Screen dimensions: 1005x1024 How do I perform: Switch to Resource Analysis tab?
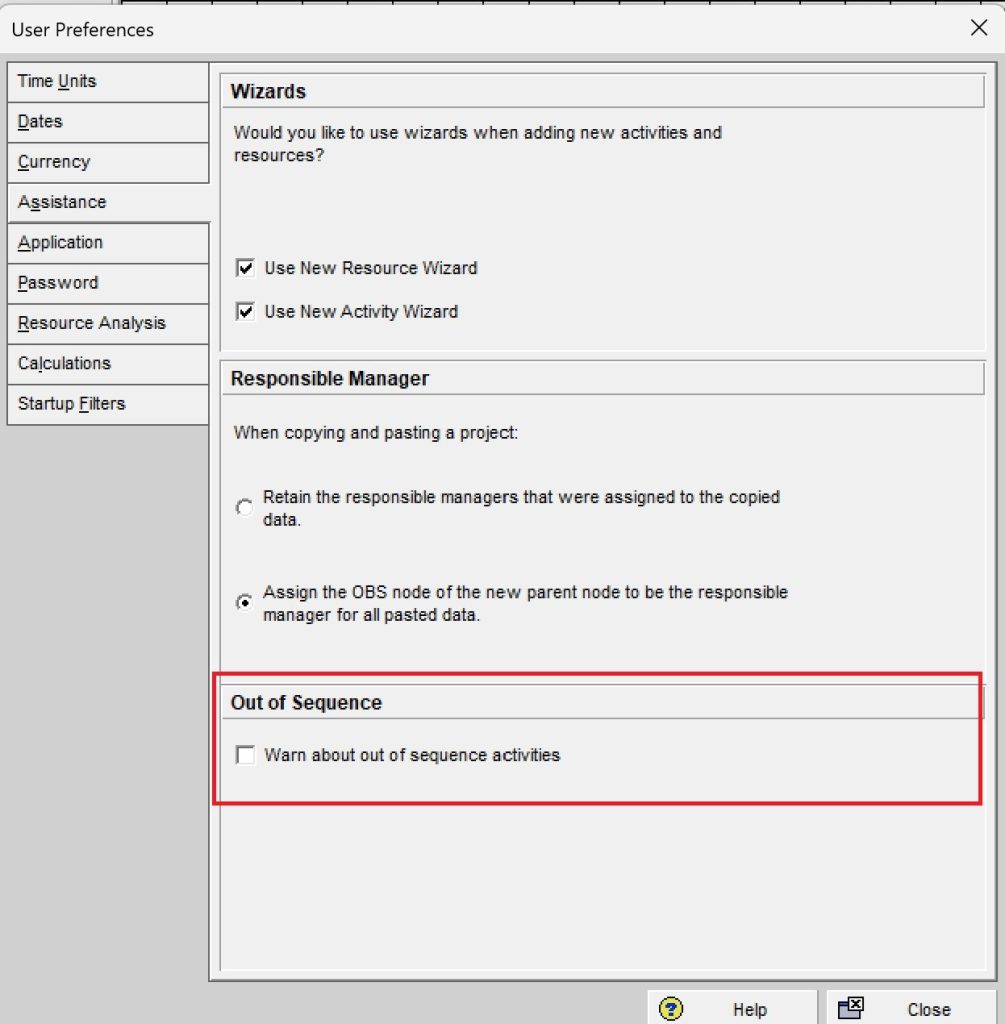click(x=108, y=324)
